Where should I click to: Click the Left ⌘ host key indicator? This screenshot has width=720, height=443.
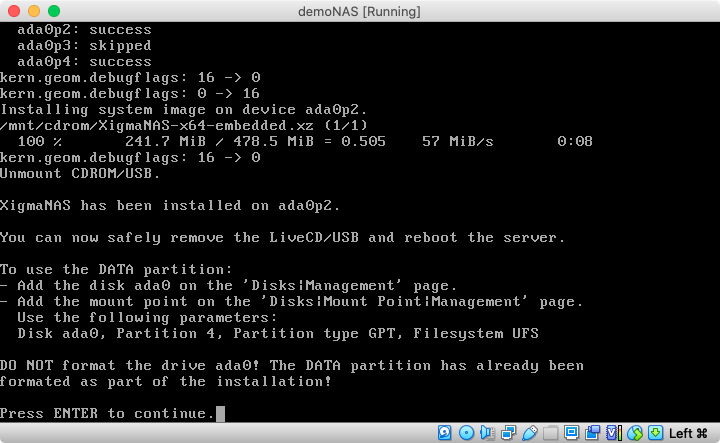pos(688,433)
